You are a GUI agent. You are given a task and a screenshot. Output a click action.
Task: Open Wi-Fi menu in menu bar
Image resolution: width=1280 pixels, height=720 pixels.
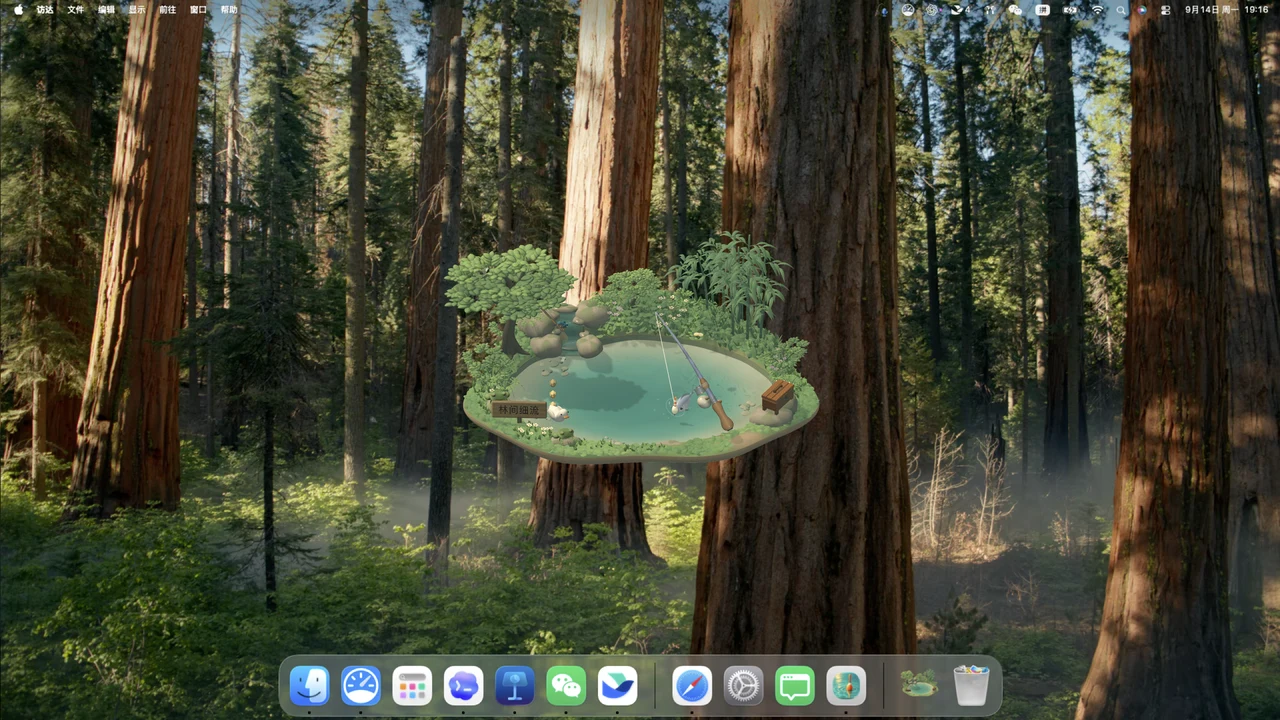[1097, 10]
